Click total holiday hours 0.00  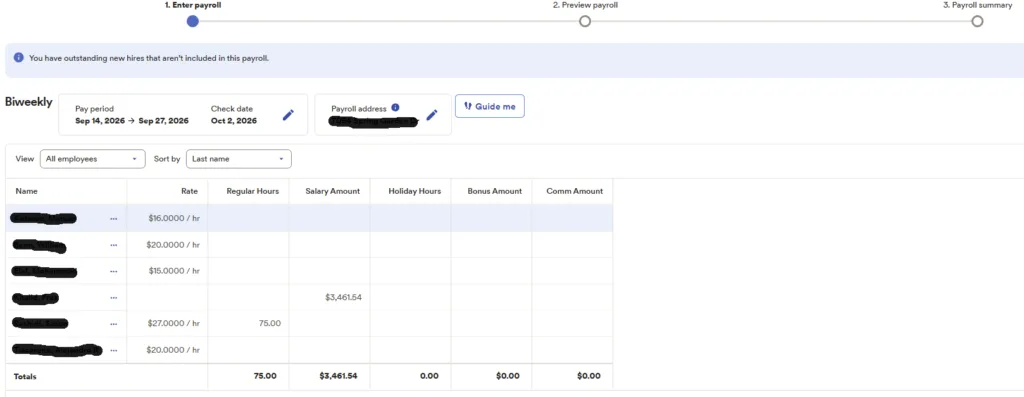(430, 376)
